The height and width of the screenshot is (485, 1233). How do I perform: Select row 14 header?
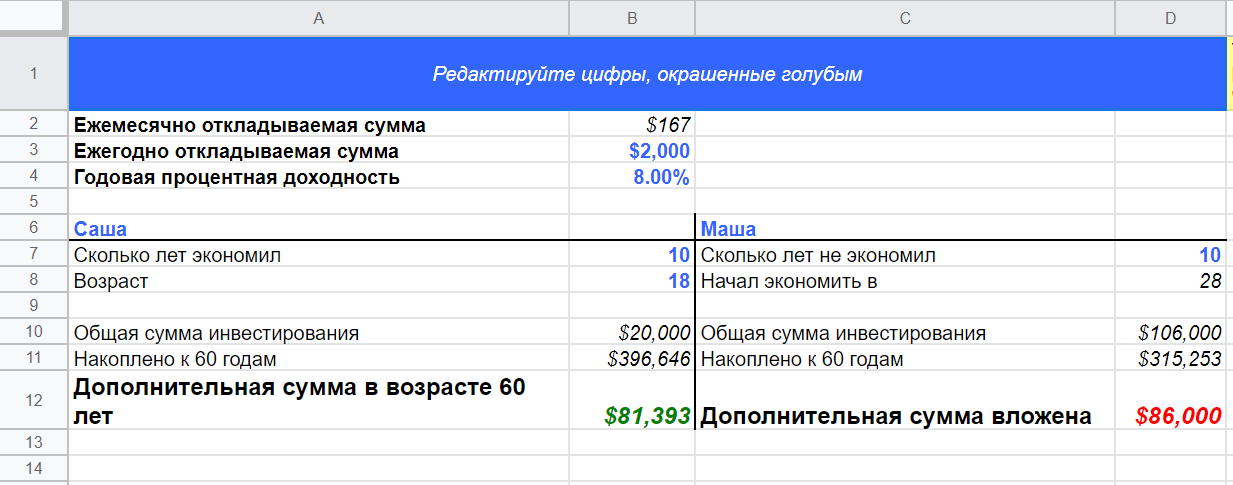[x=33, y=468]
